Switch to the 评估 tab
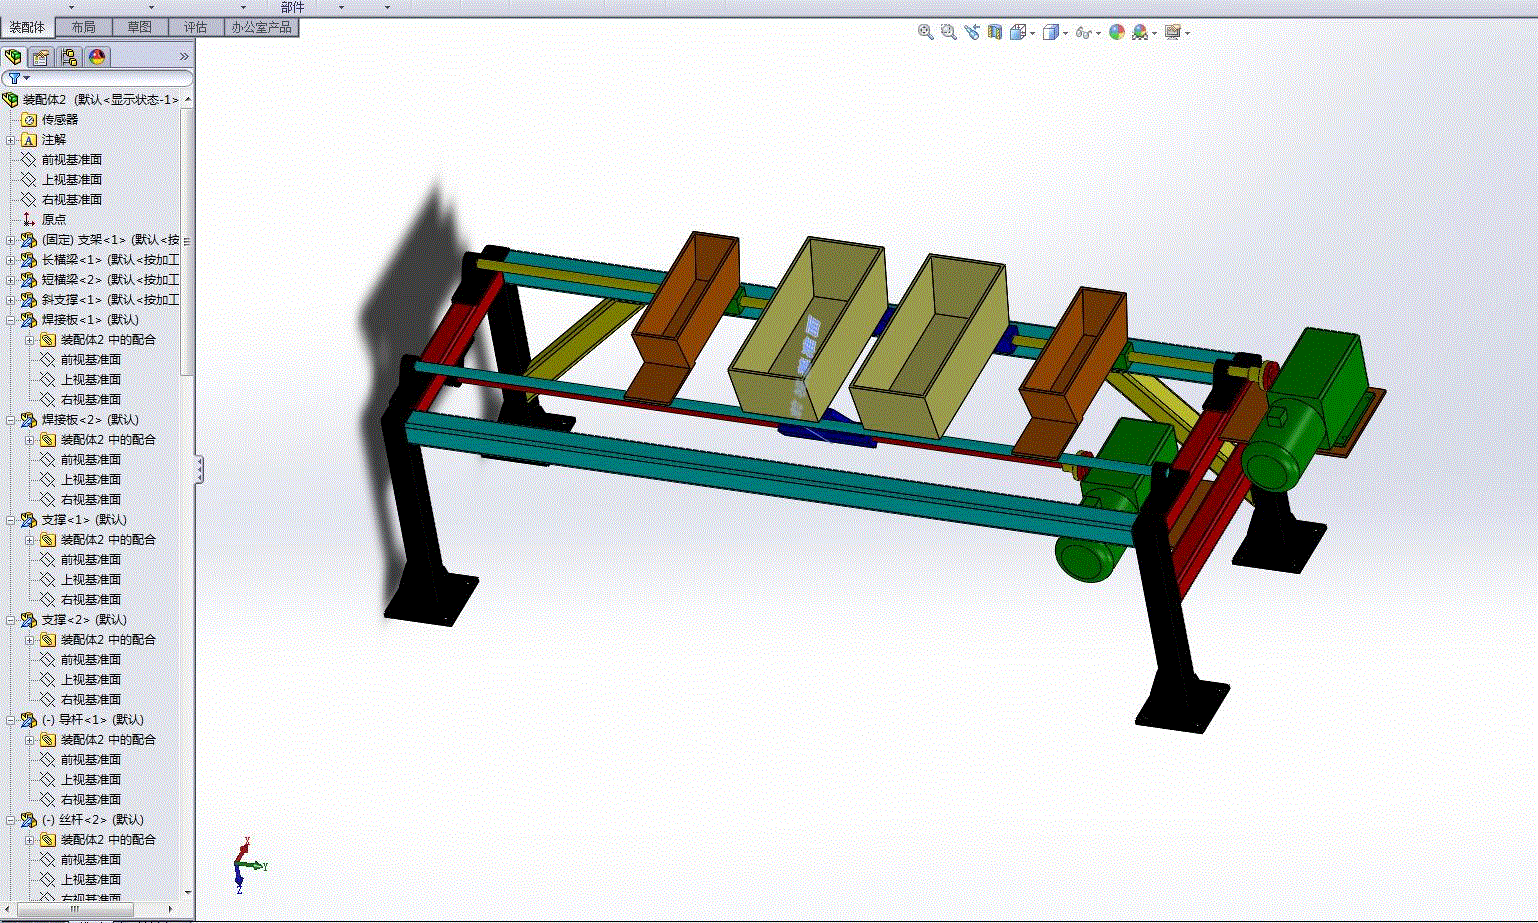The image size is (1538, 923). 196,27
